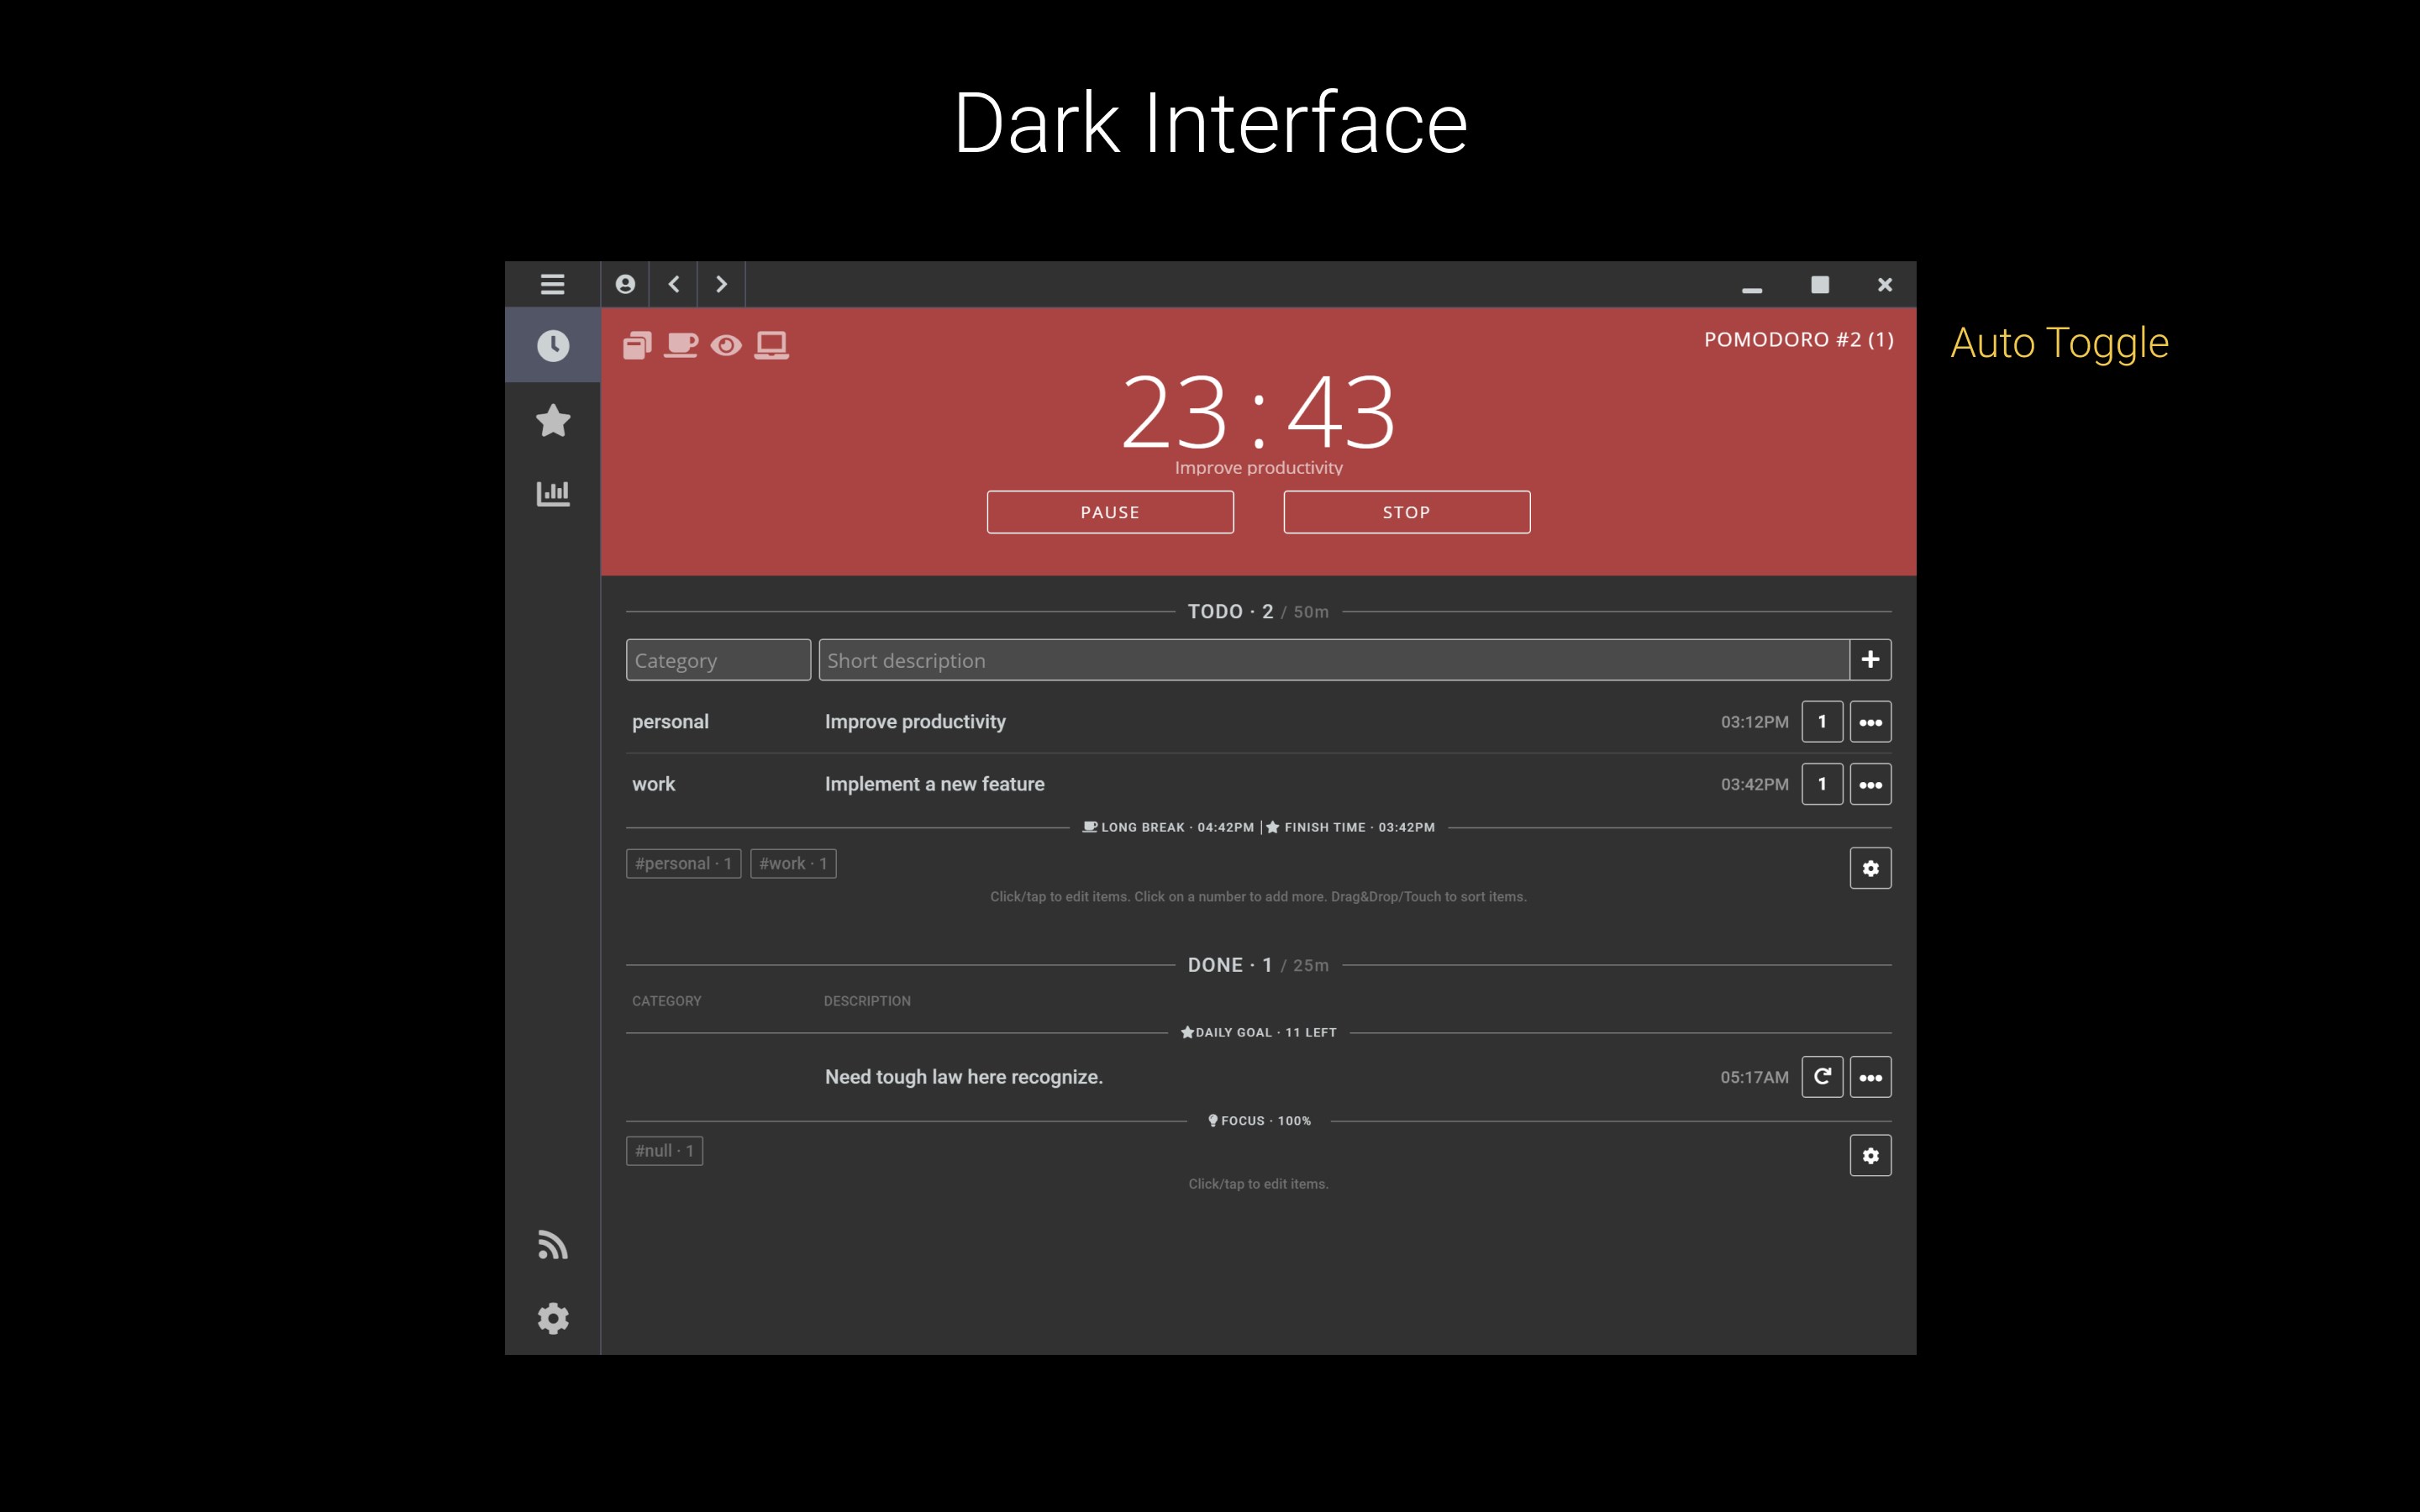Image resolution: width=2420 pixels, height=1512 pixels.
Task: Add todo with the plus button
Action: (1870, 660)
